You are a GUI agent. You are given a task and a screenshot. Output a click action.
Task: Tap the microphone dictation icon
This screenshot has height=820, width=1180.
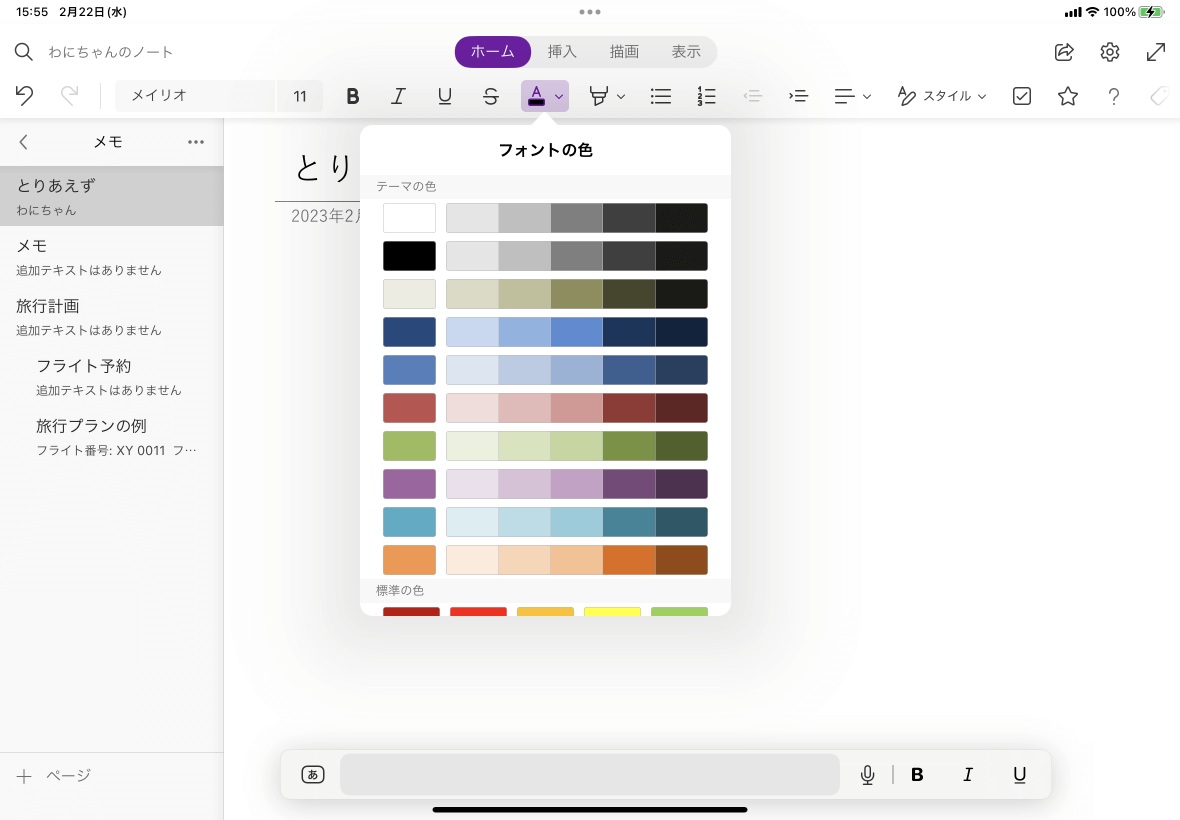point(867,775)
